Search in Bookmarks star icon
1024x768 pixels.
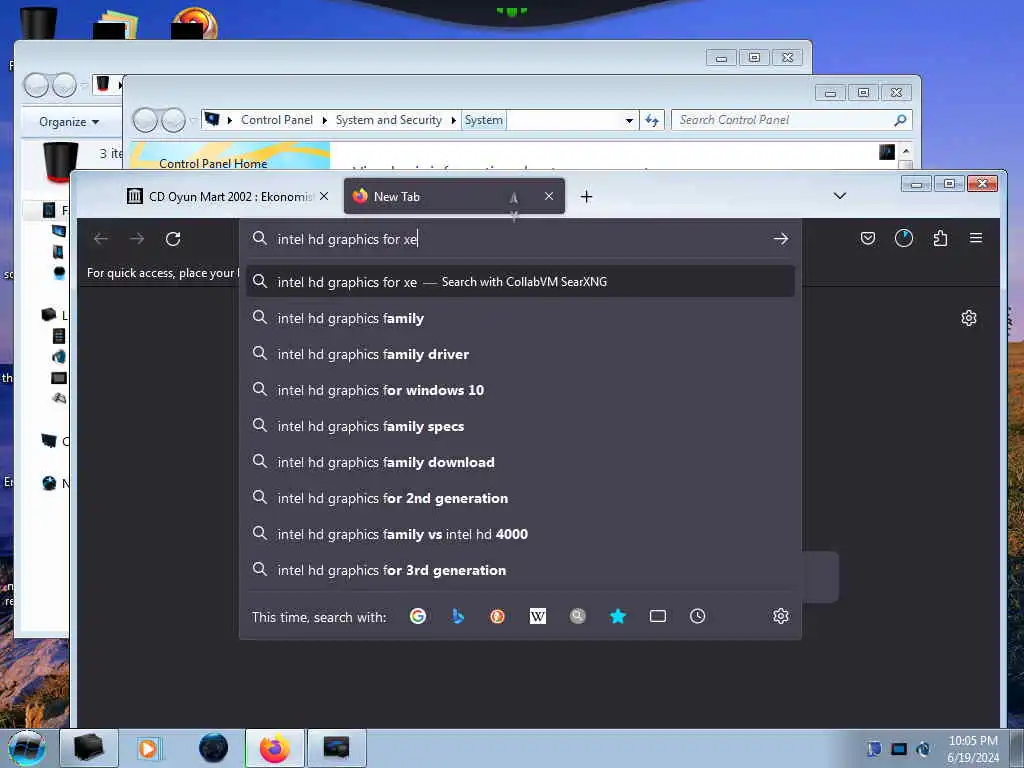[x=618, y=616]
